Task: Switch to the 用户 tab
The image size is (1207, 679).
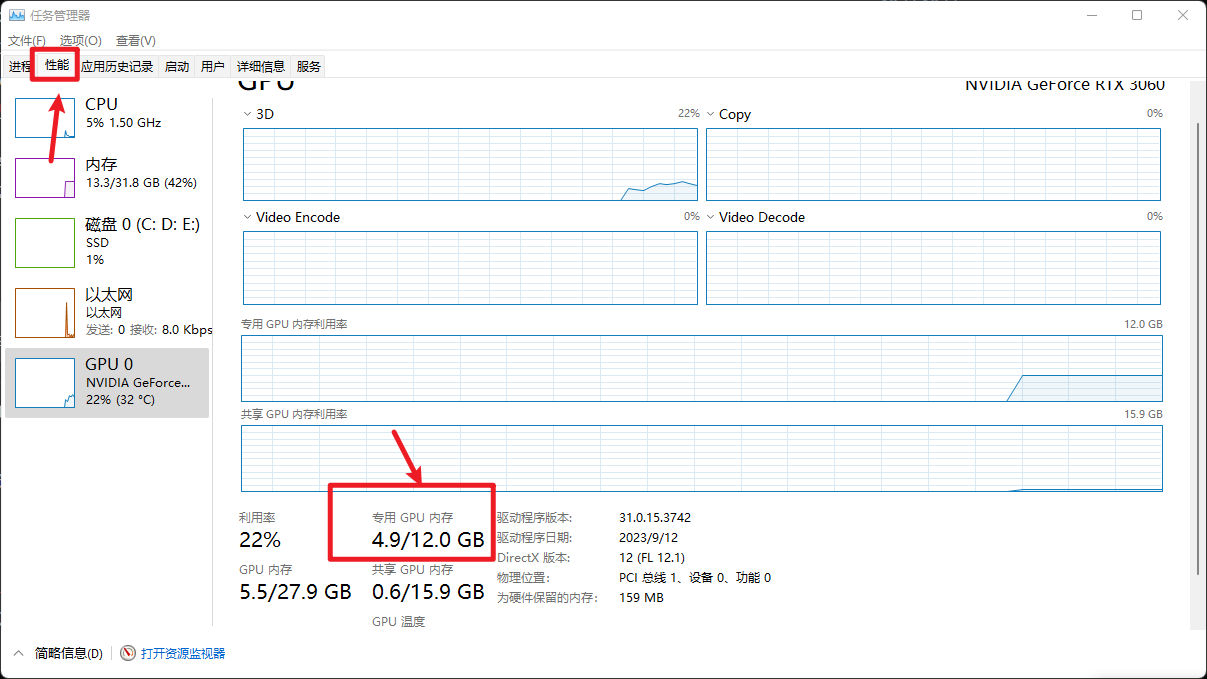Action: (213, 67)
